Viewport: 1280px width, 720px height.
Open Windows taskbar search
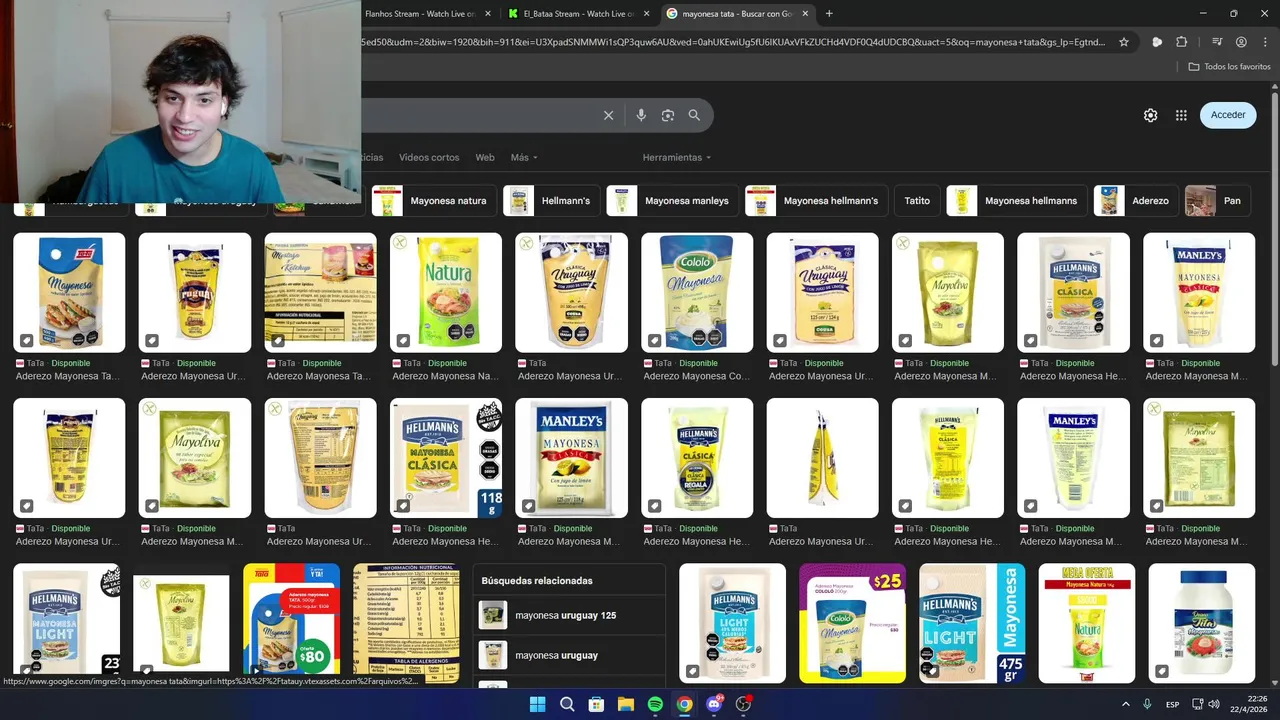pyautogui.click(x=567, y=704)
